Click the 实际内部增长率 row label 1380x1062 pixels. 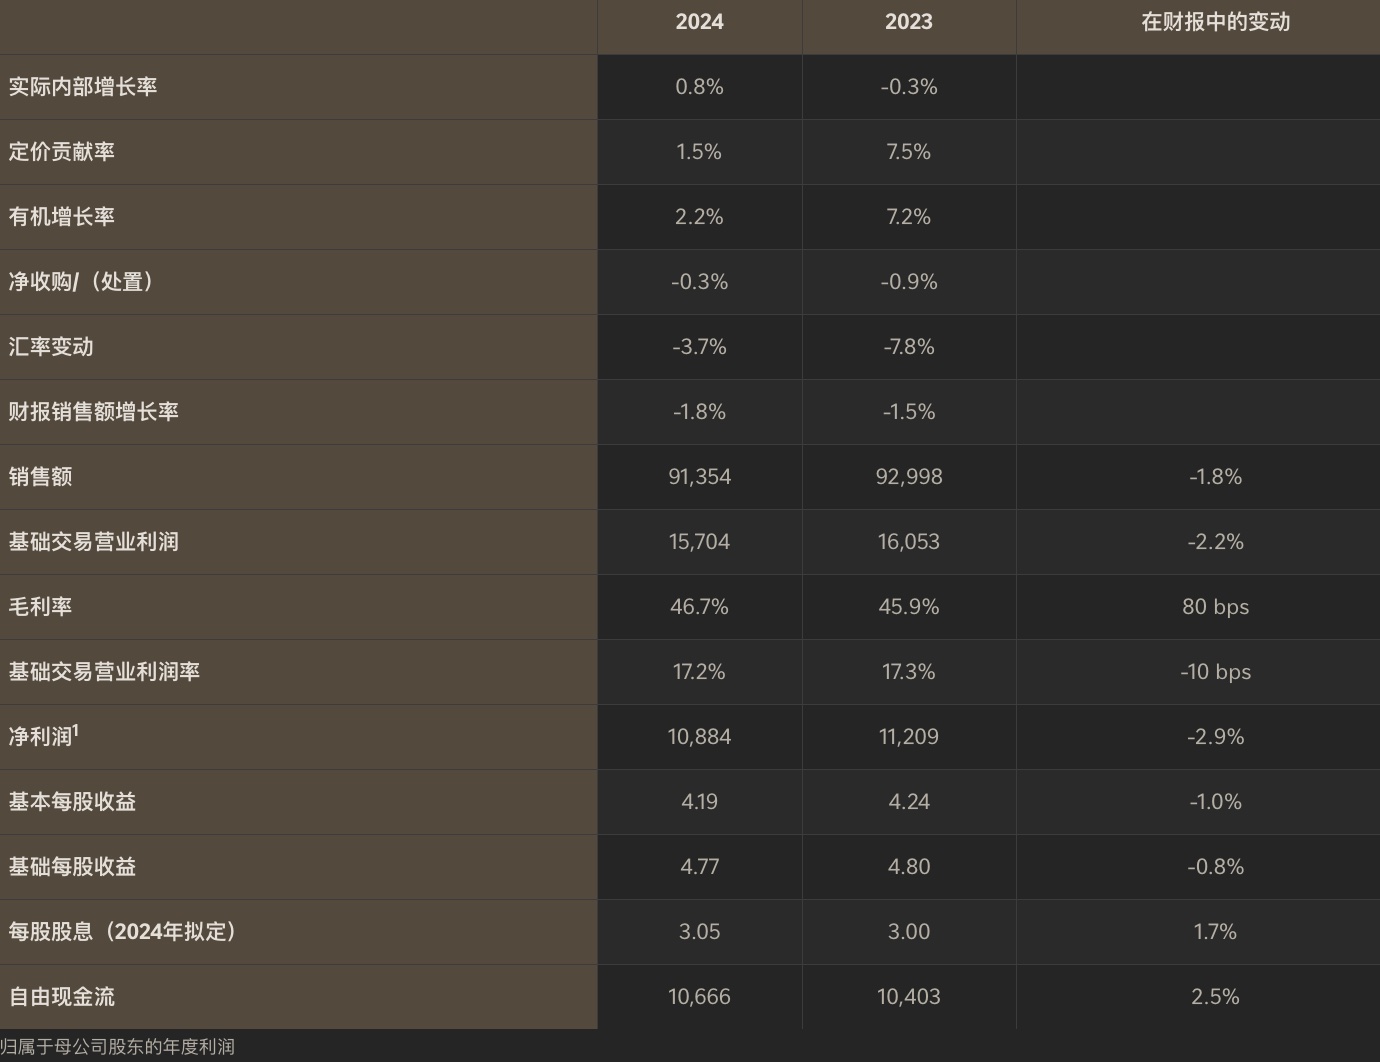(83, 87)
